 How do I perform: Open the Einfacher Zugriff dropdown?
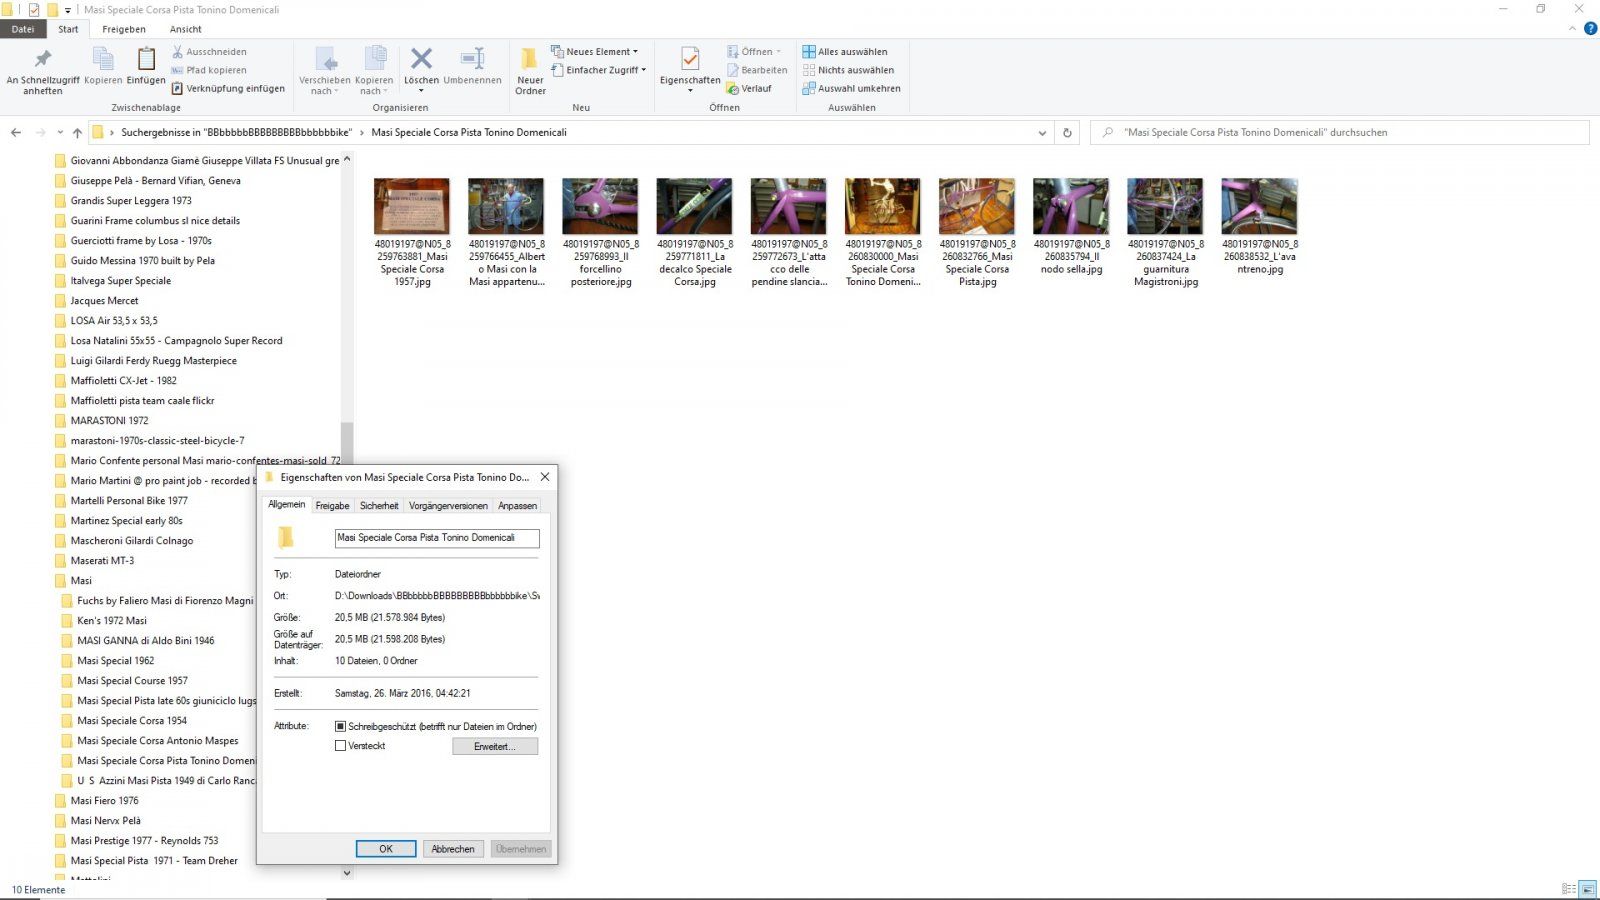tap(599, 70)
